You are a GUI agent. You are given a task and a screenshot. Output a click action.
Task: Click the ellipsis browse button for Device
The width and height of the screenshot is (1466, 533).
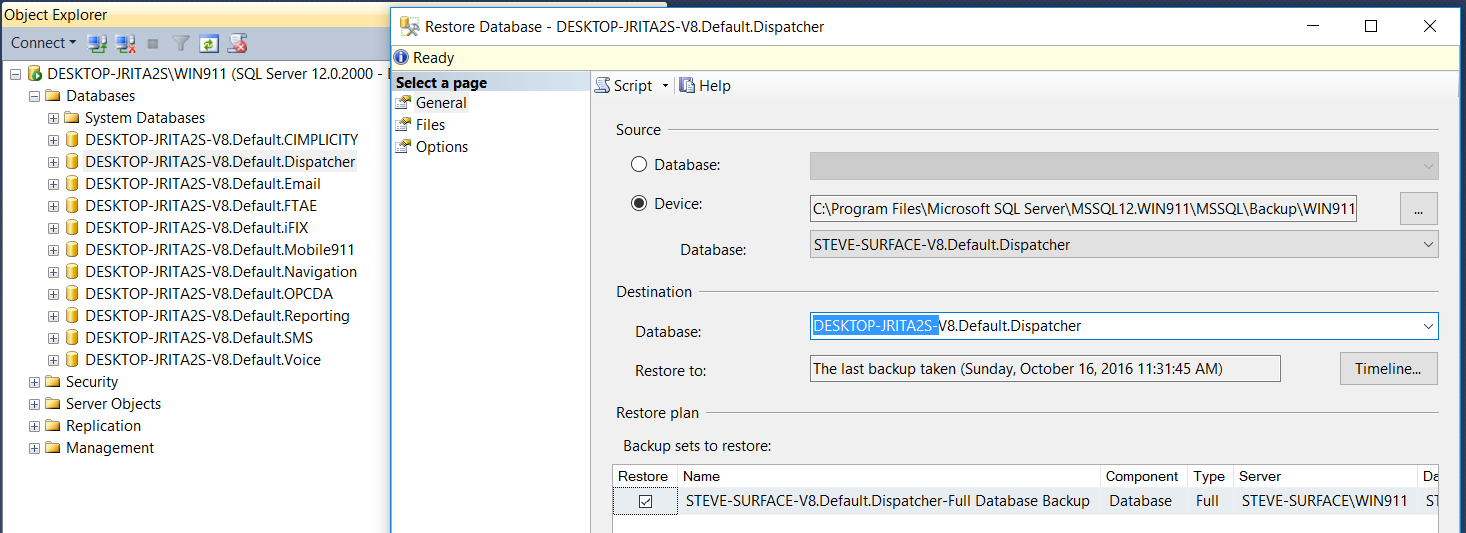click(1419, 209)
